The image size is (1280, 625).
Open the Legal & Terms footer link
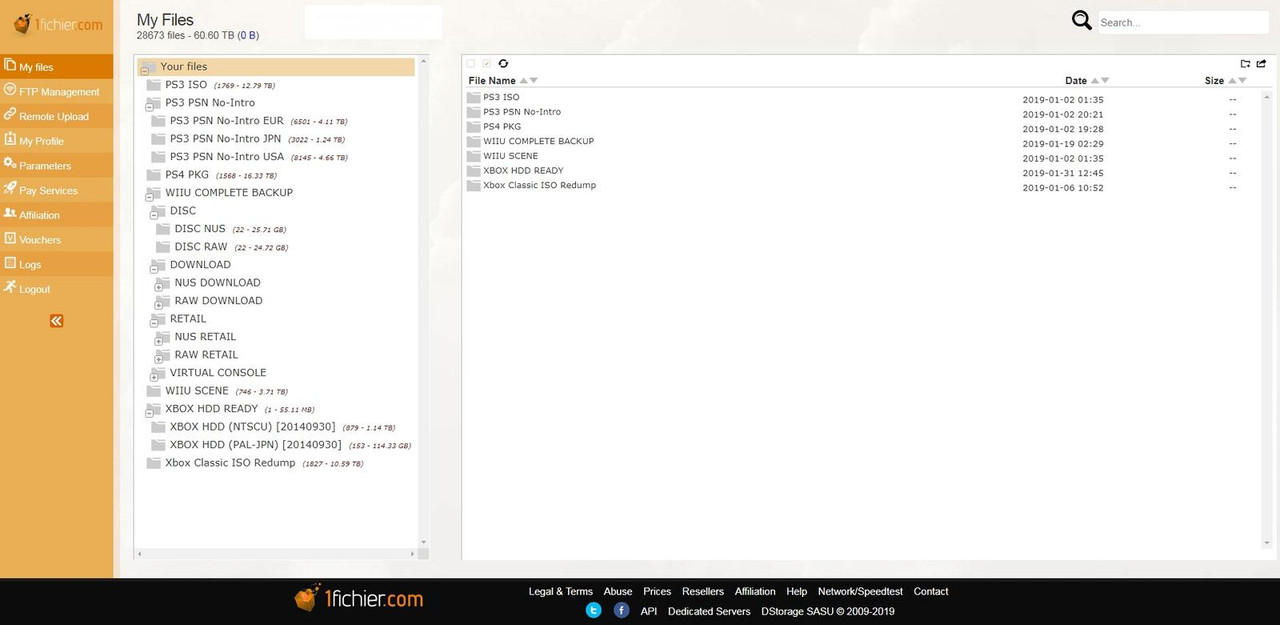pyautogui.click(x=560, y=591)
